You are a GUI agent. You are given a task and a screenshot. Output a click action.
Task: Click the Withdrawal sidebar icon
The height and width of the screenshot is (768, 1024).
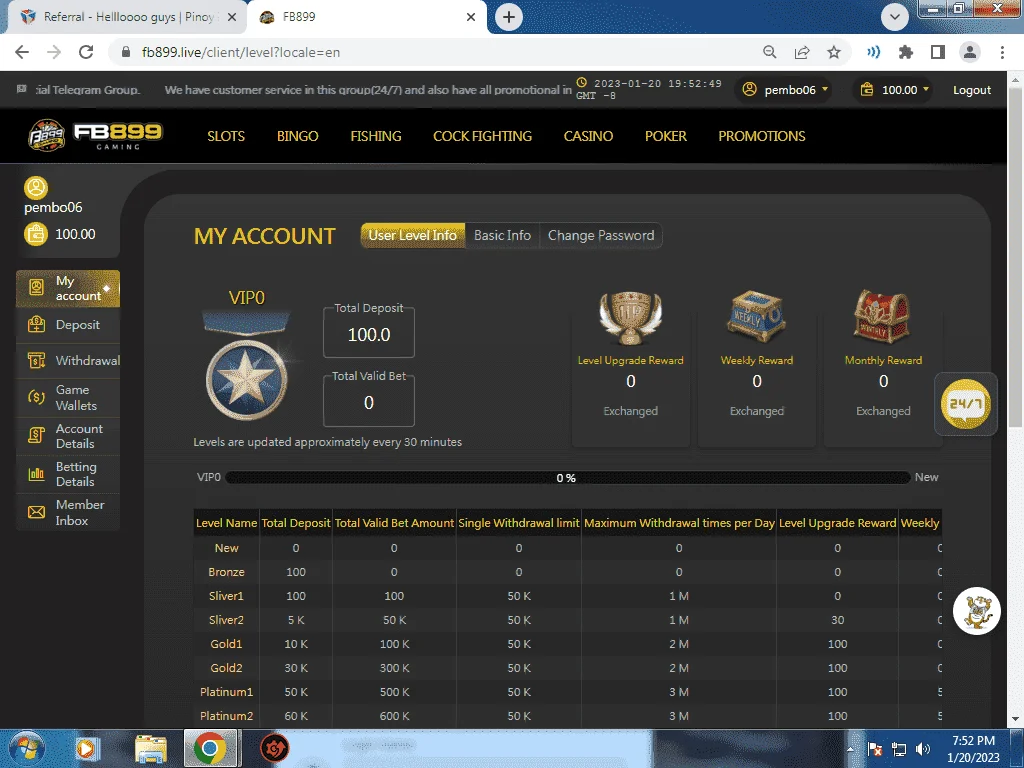point(37,360)
